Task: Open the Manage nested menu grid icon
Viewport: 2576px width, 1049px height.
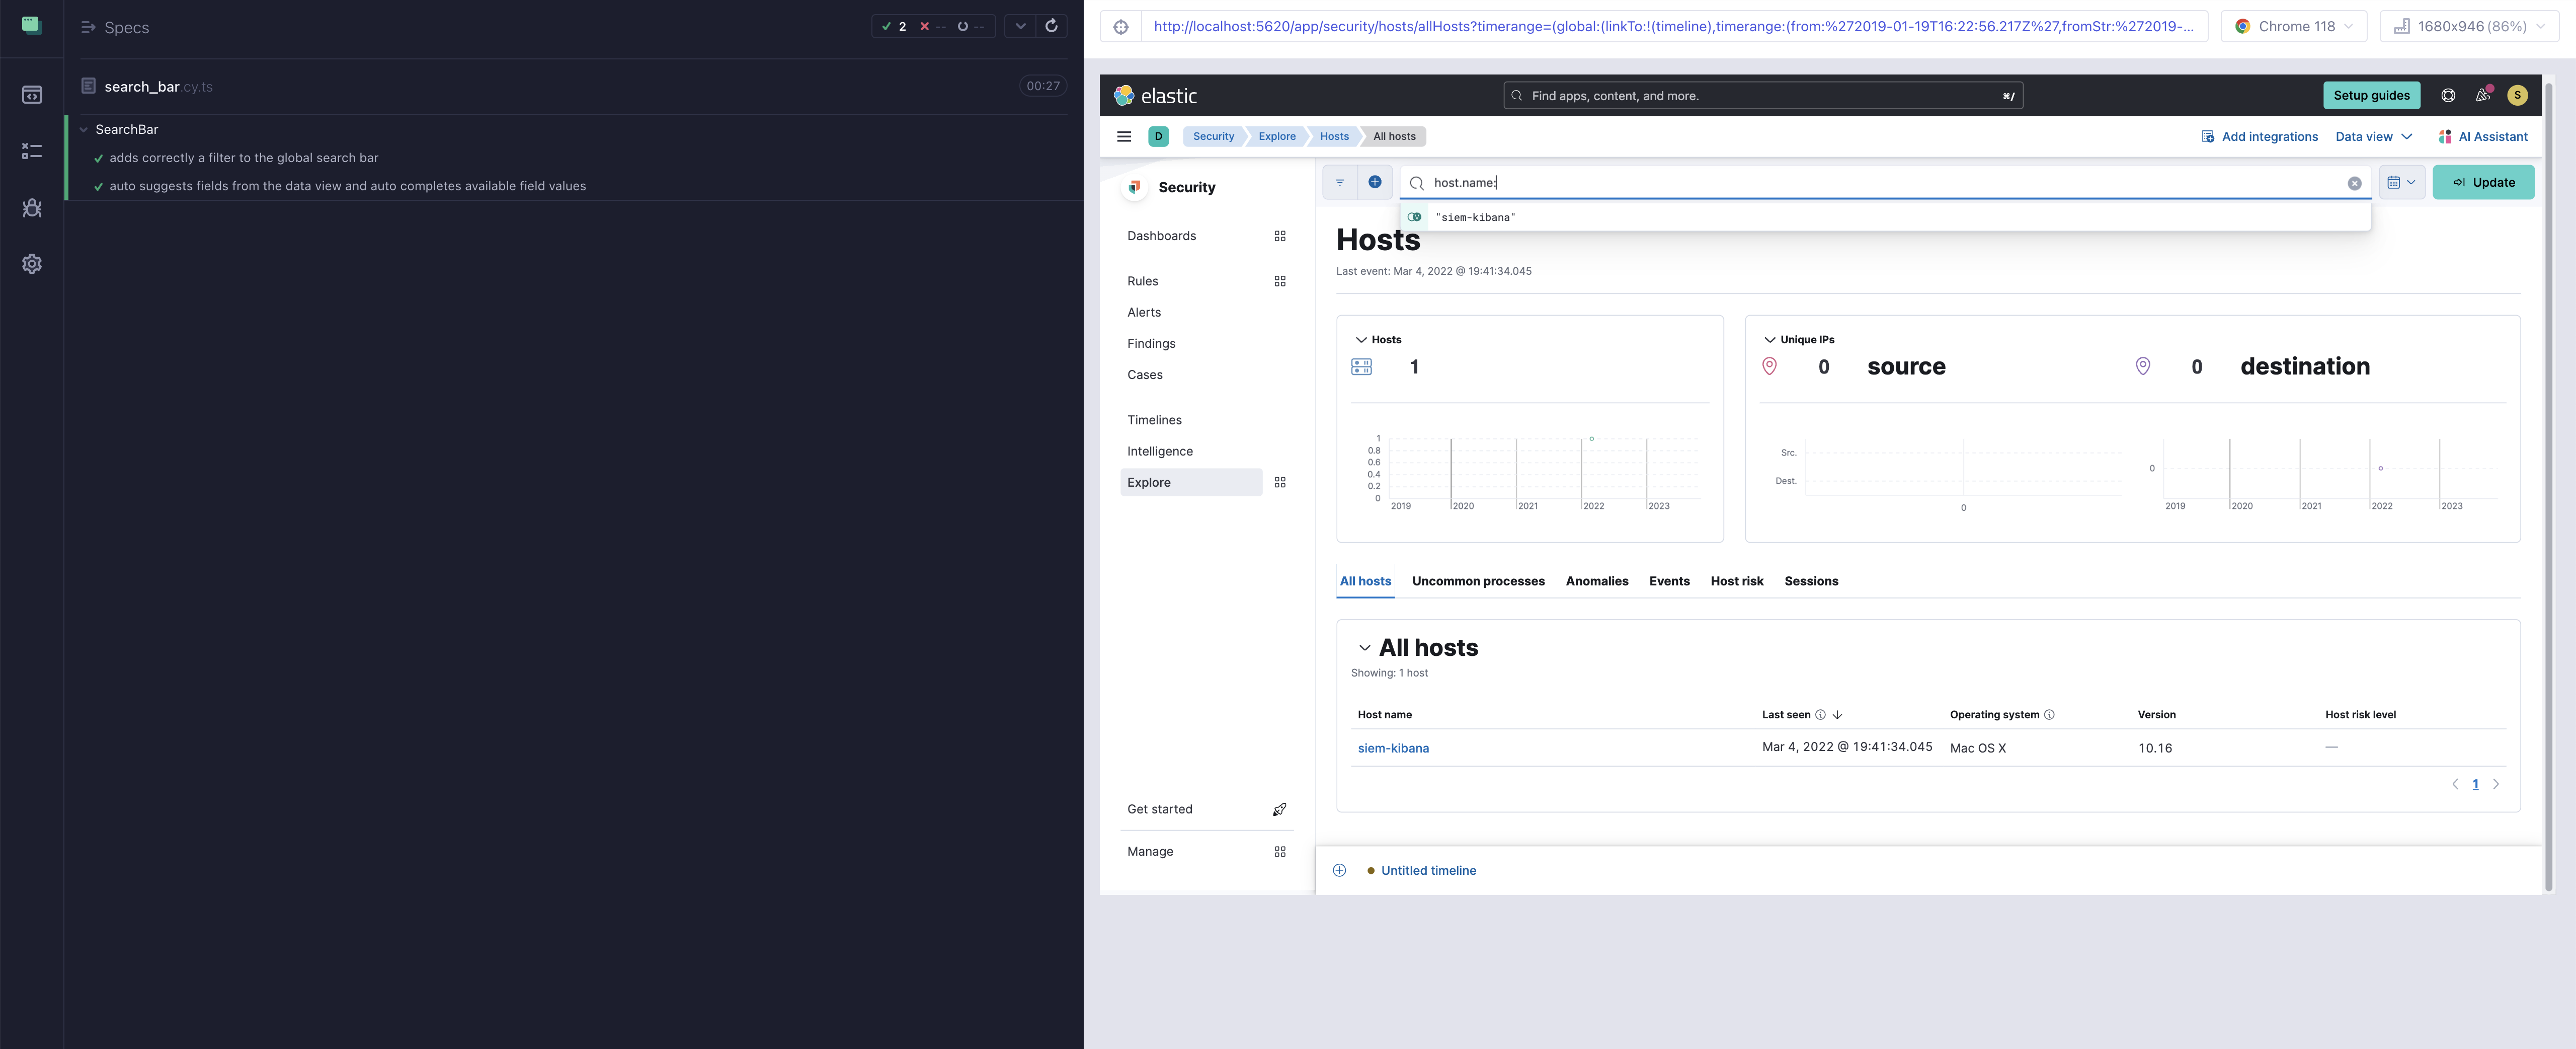Action: click(x=1280, y=852)
